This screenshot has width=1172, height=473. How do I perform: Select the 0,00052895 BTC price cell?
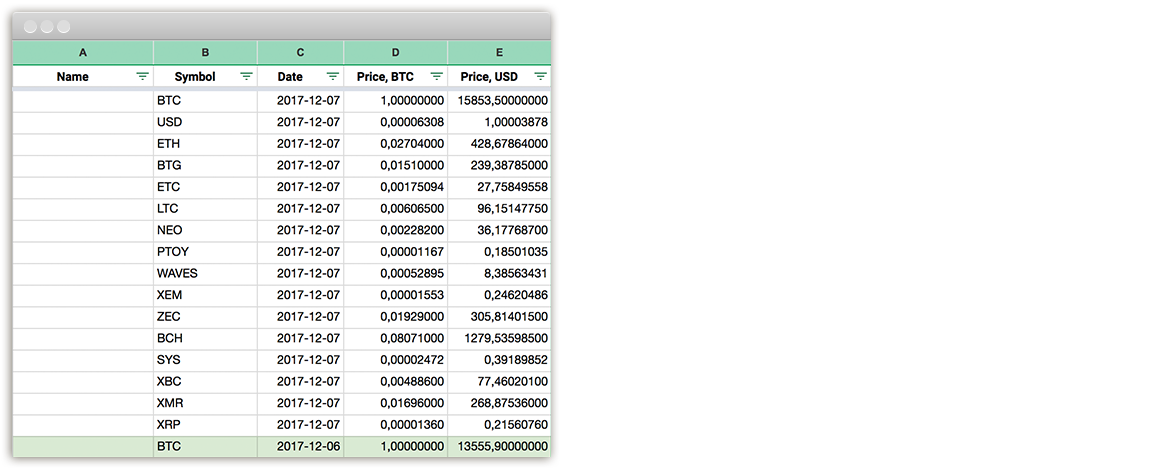point(395,273)
